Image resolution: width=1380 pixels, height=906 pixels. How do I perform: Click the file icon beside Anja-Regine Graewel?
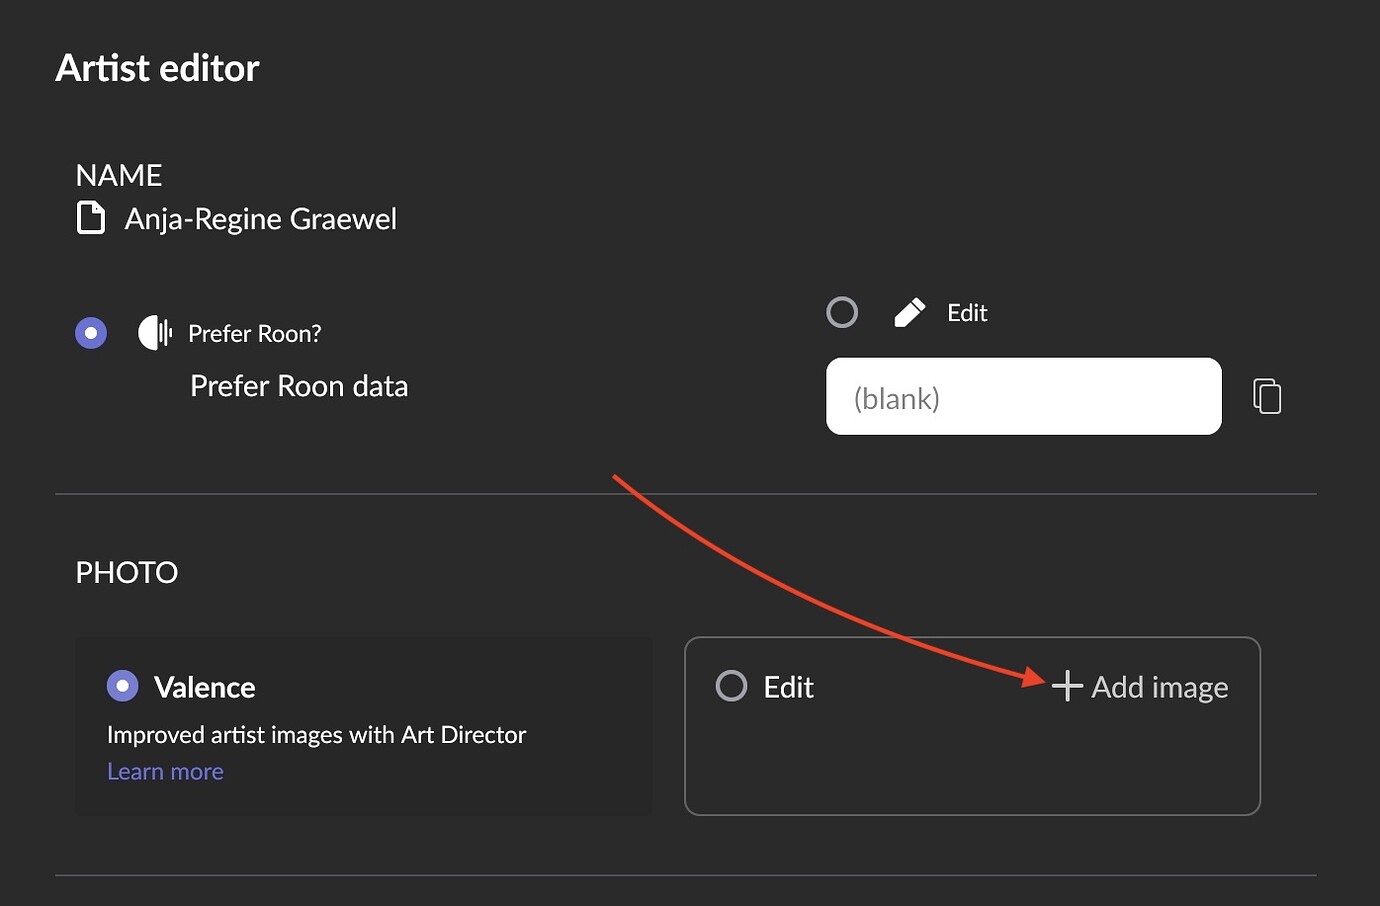coord(91,218)
